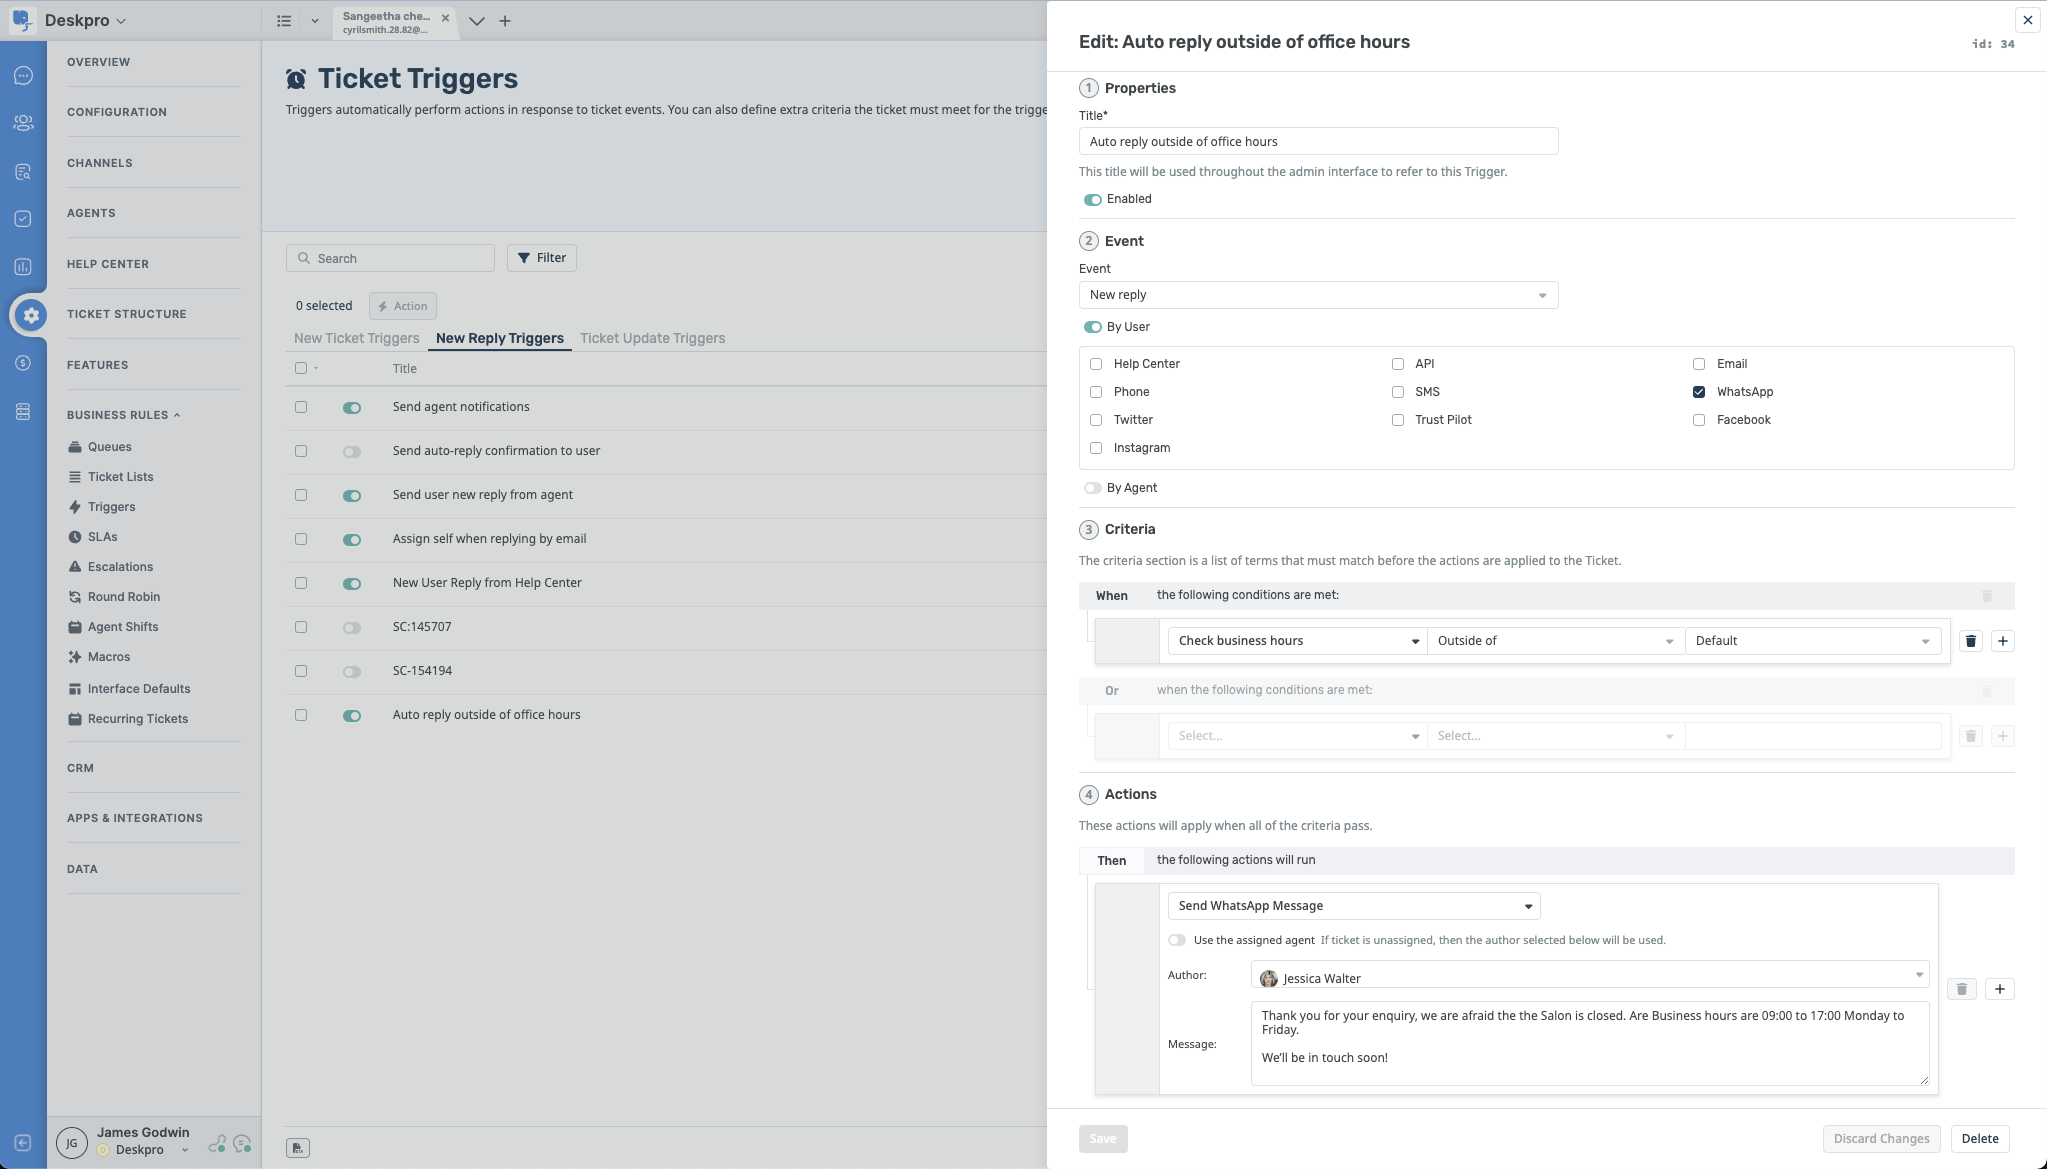Expand the Outside of operator dropdown
Screen dimensions: 2047x1169
coord(1554,641)
